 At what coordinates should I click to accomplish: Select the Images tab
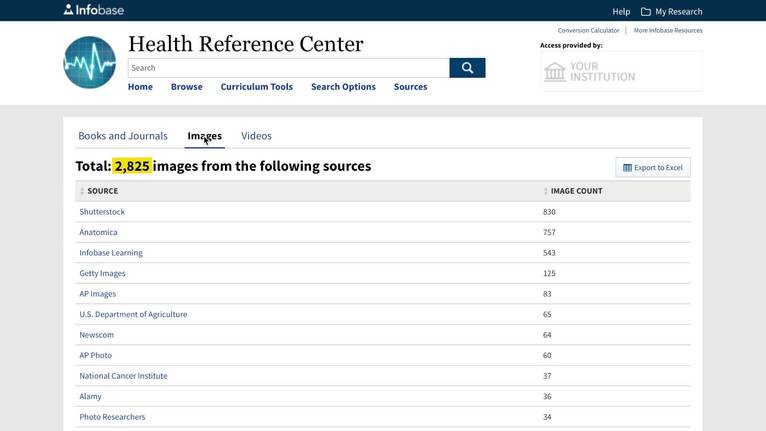(x=205, y=136)
